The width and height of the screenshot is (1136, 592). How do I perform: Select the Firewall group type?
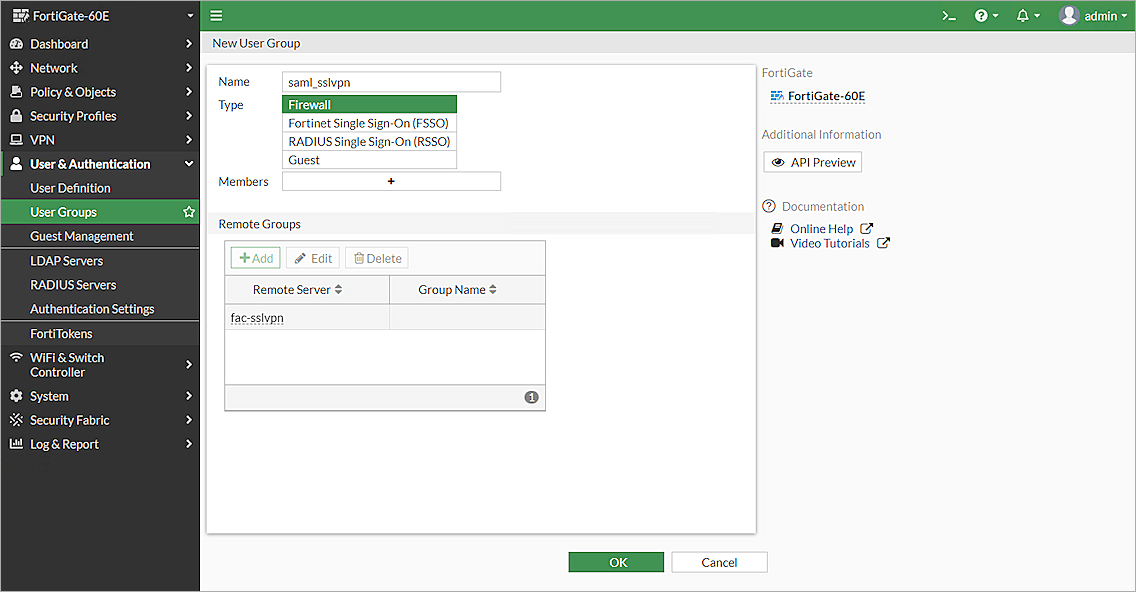pyautogui.click(x=369, y=105)
